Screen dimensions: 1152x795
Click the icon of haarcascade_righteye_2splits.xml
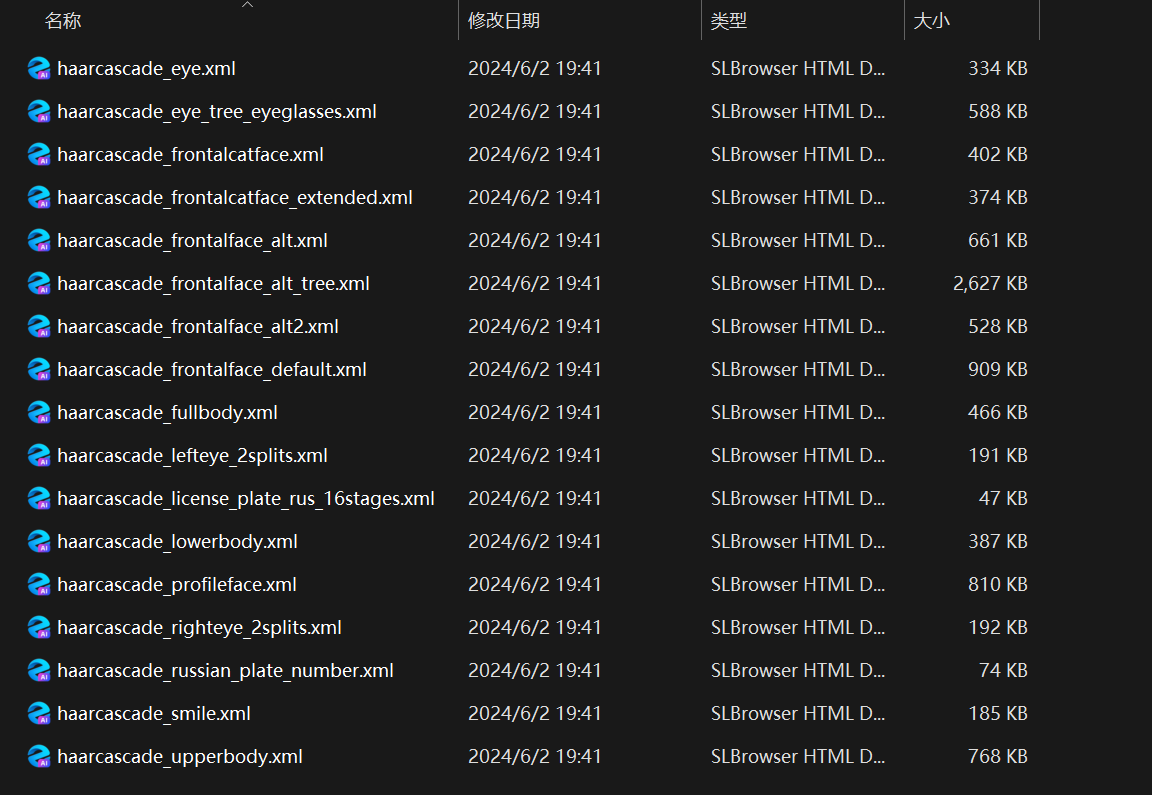click(x=39, y=627)
